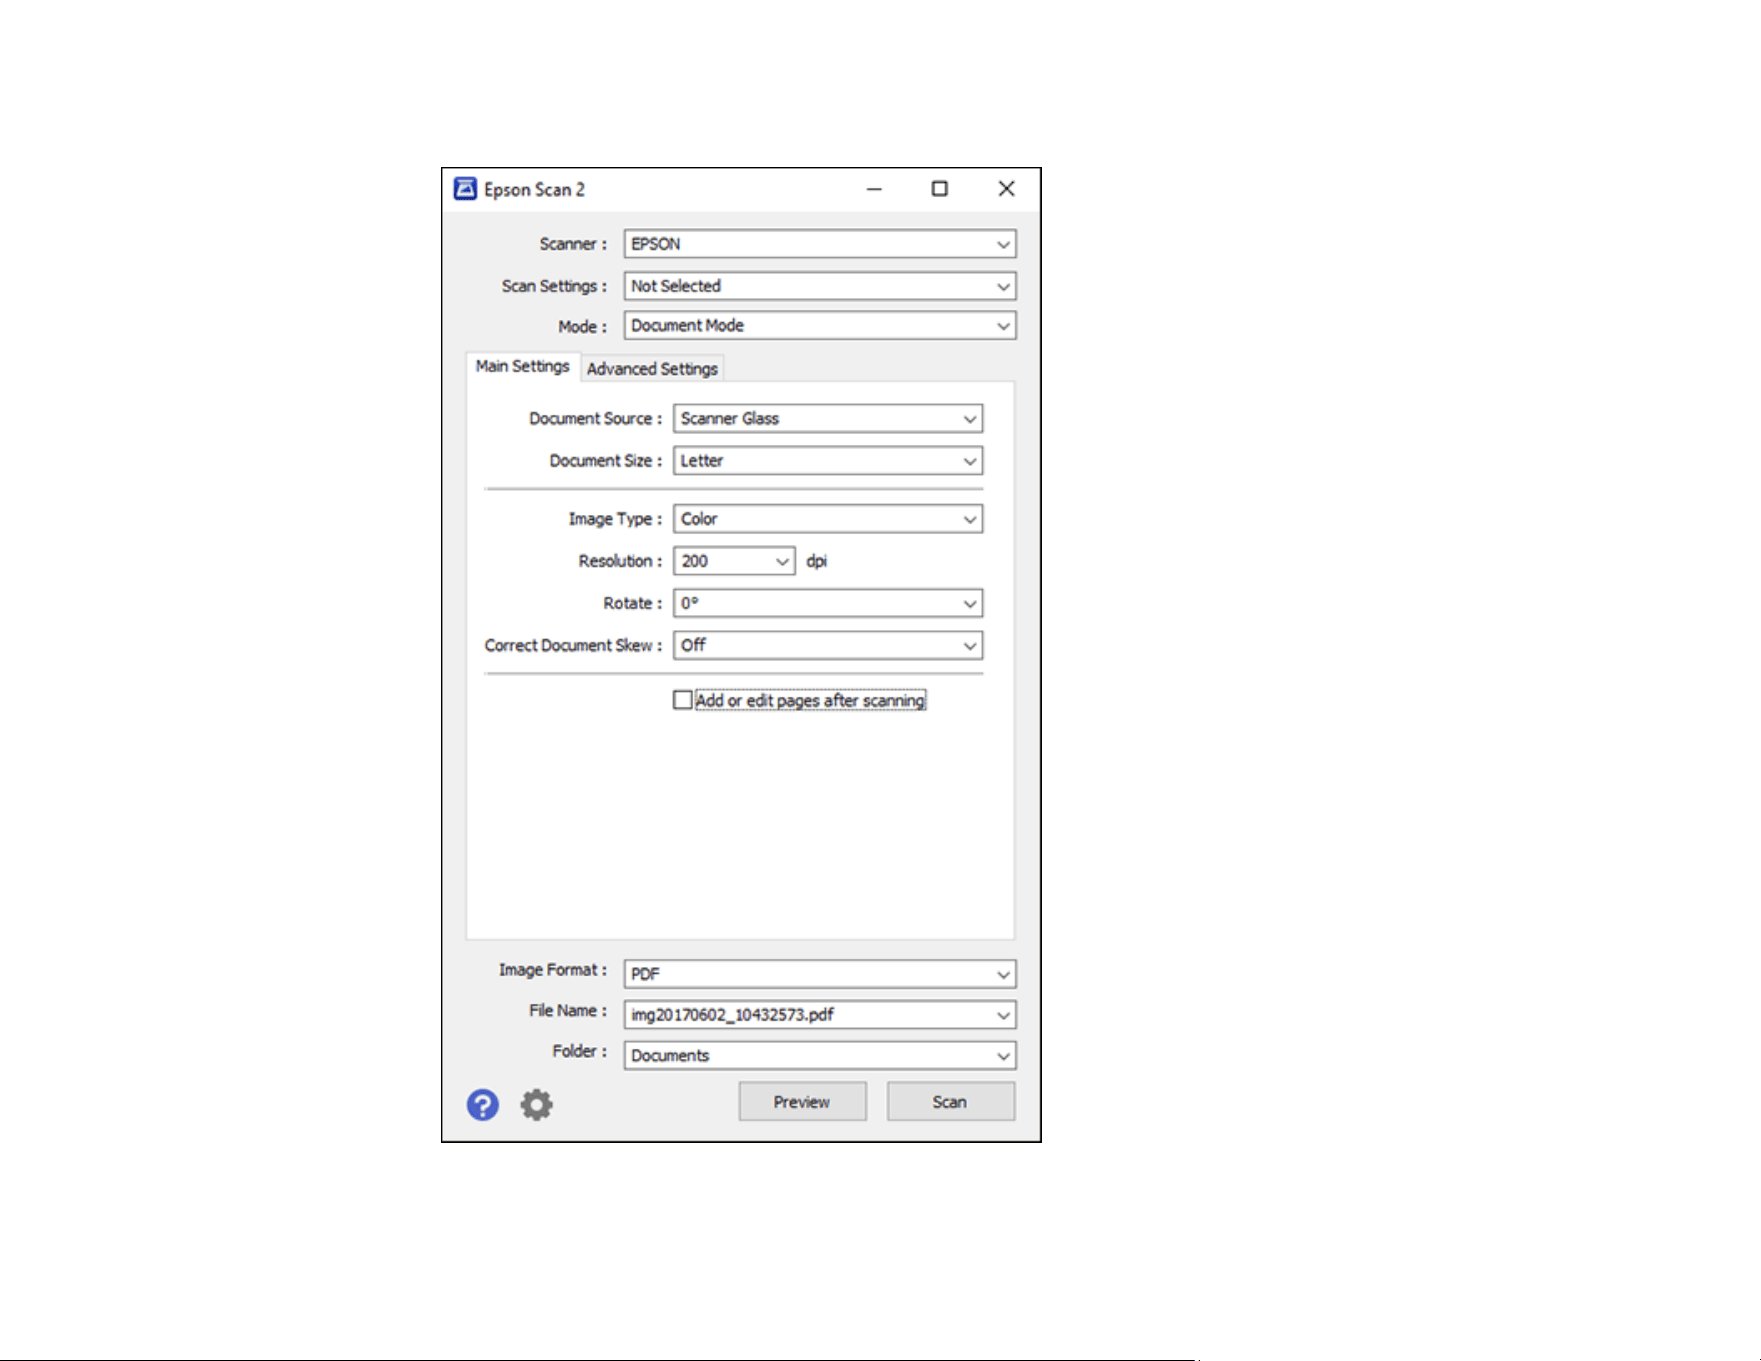Click the Document Size : label
This screenshot has height=1361, width=1761.
tap(605, 461)
